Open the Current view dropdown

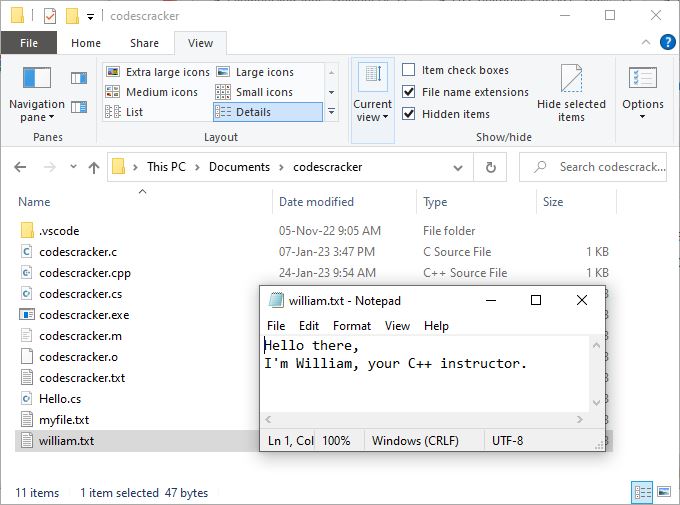[x=373, y=100]
